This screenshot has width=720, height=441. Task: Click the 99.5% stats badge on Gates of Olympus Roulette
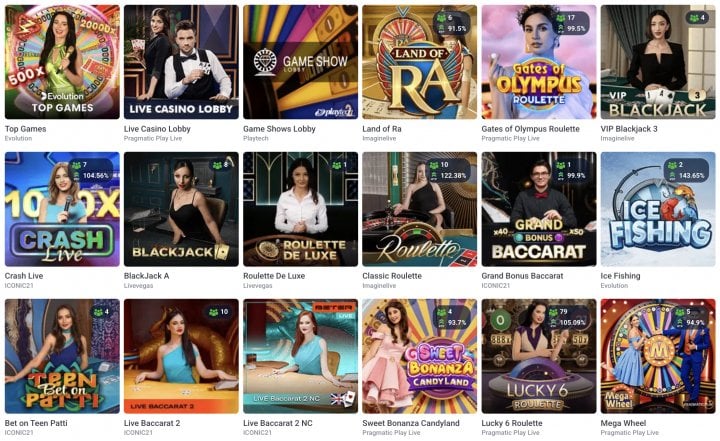point(571,23)
